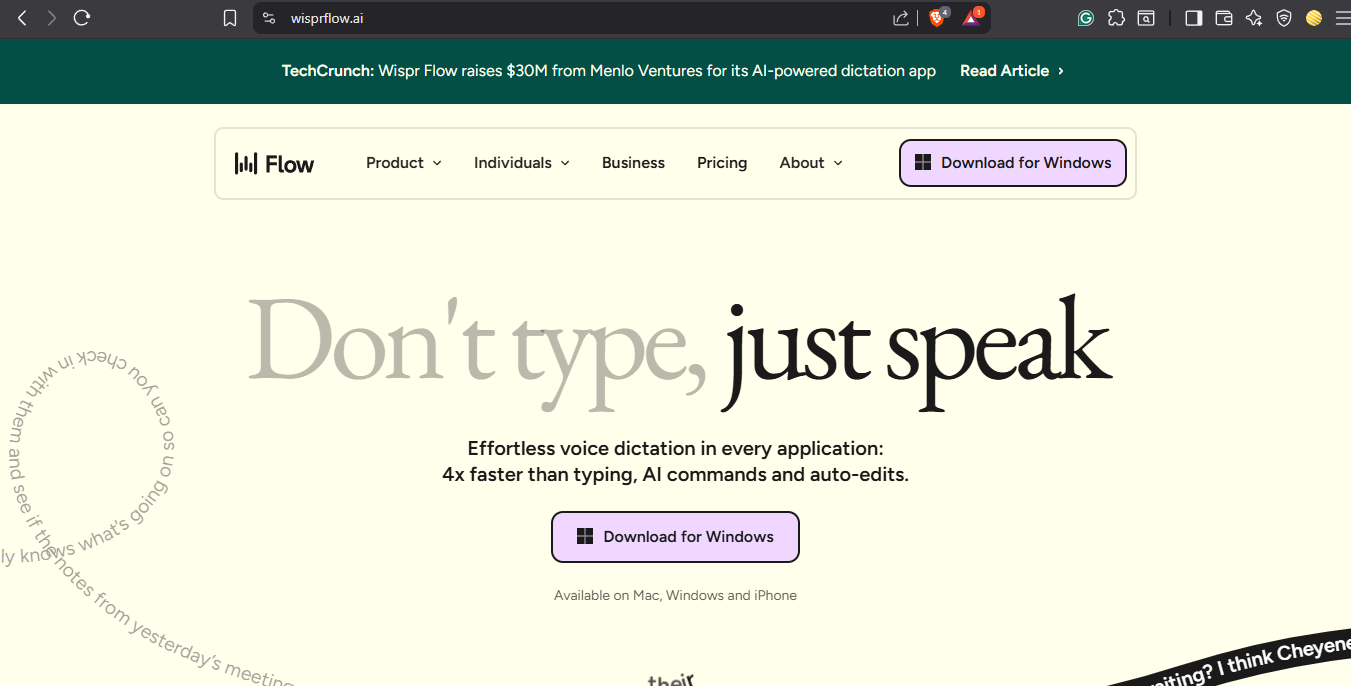Share this page link

901,18
